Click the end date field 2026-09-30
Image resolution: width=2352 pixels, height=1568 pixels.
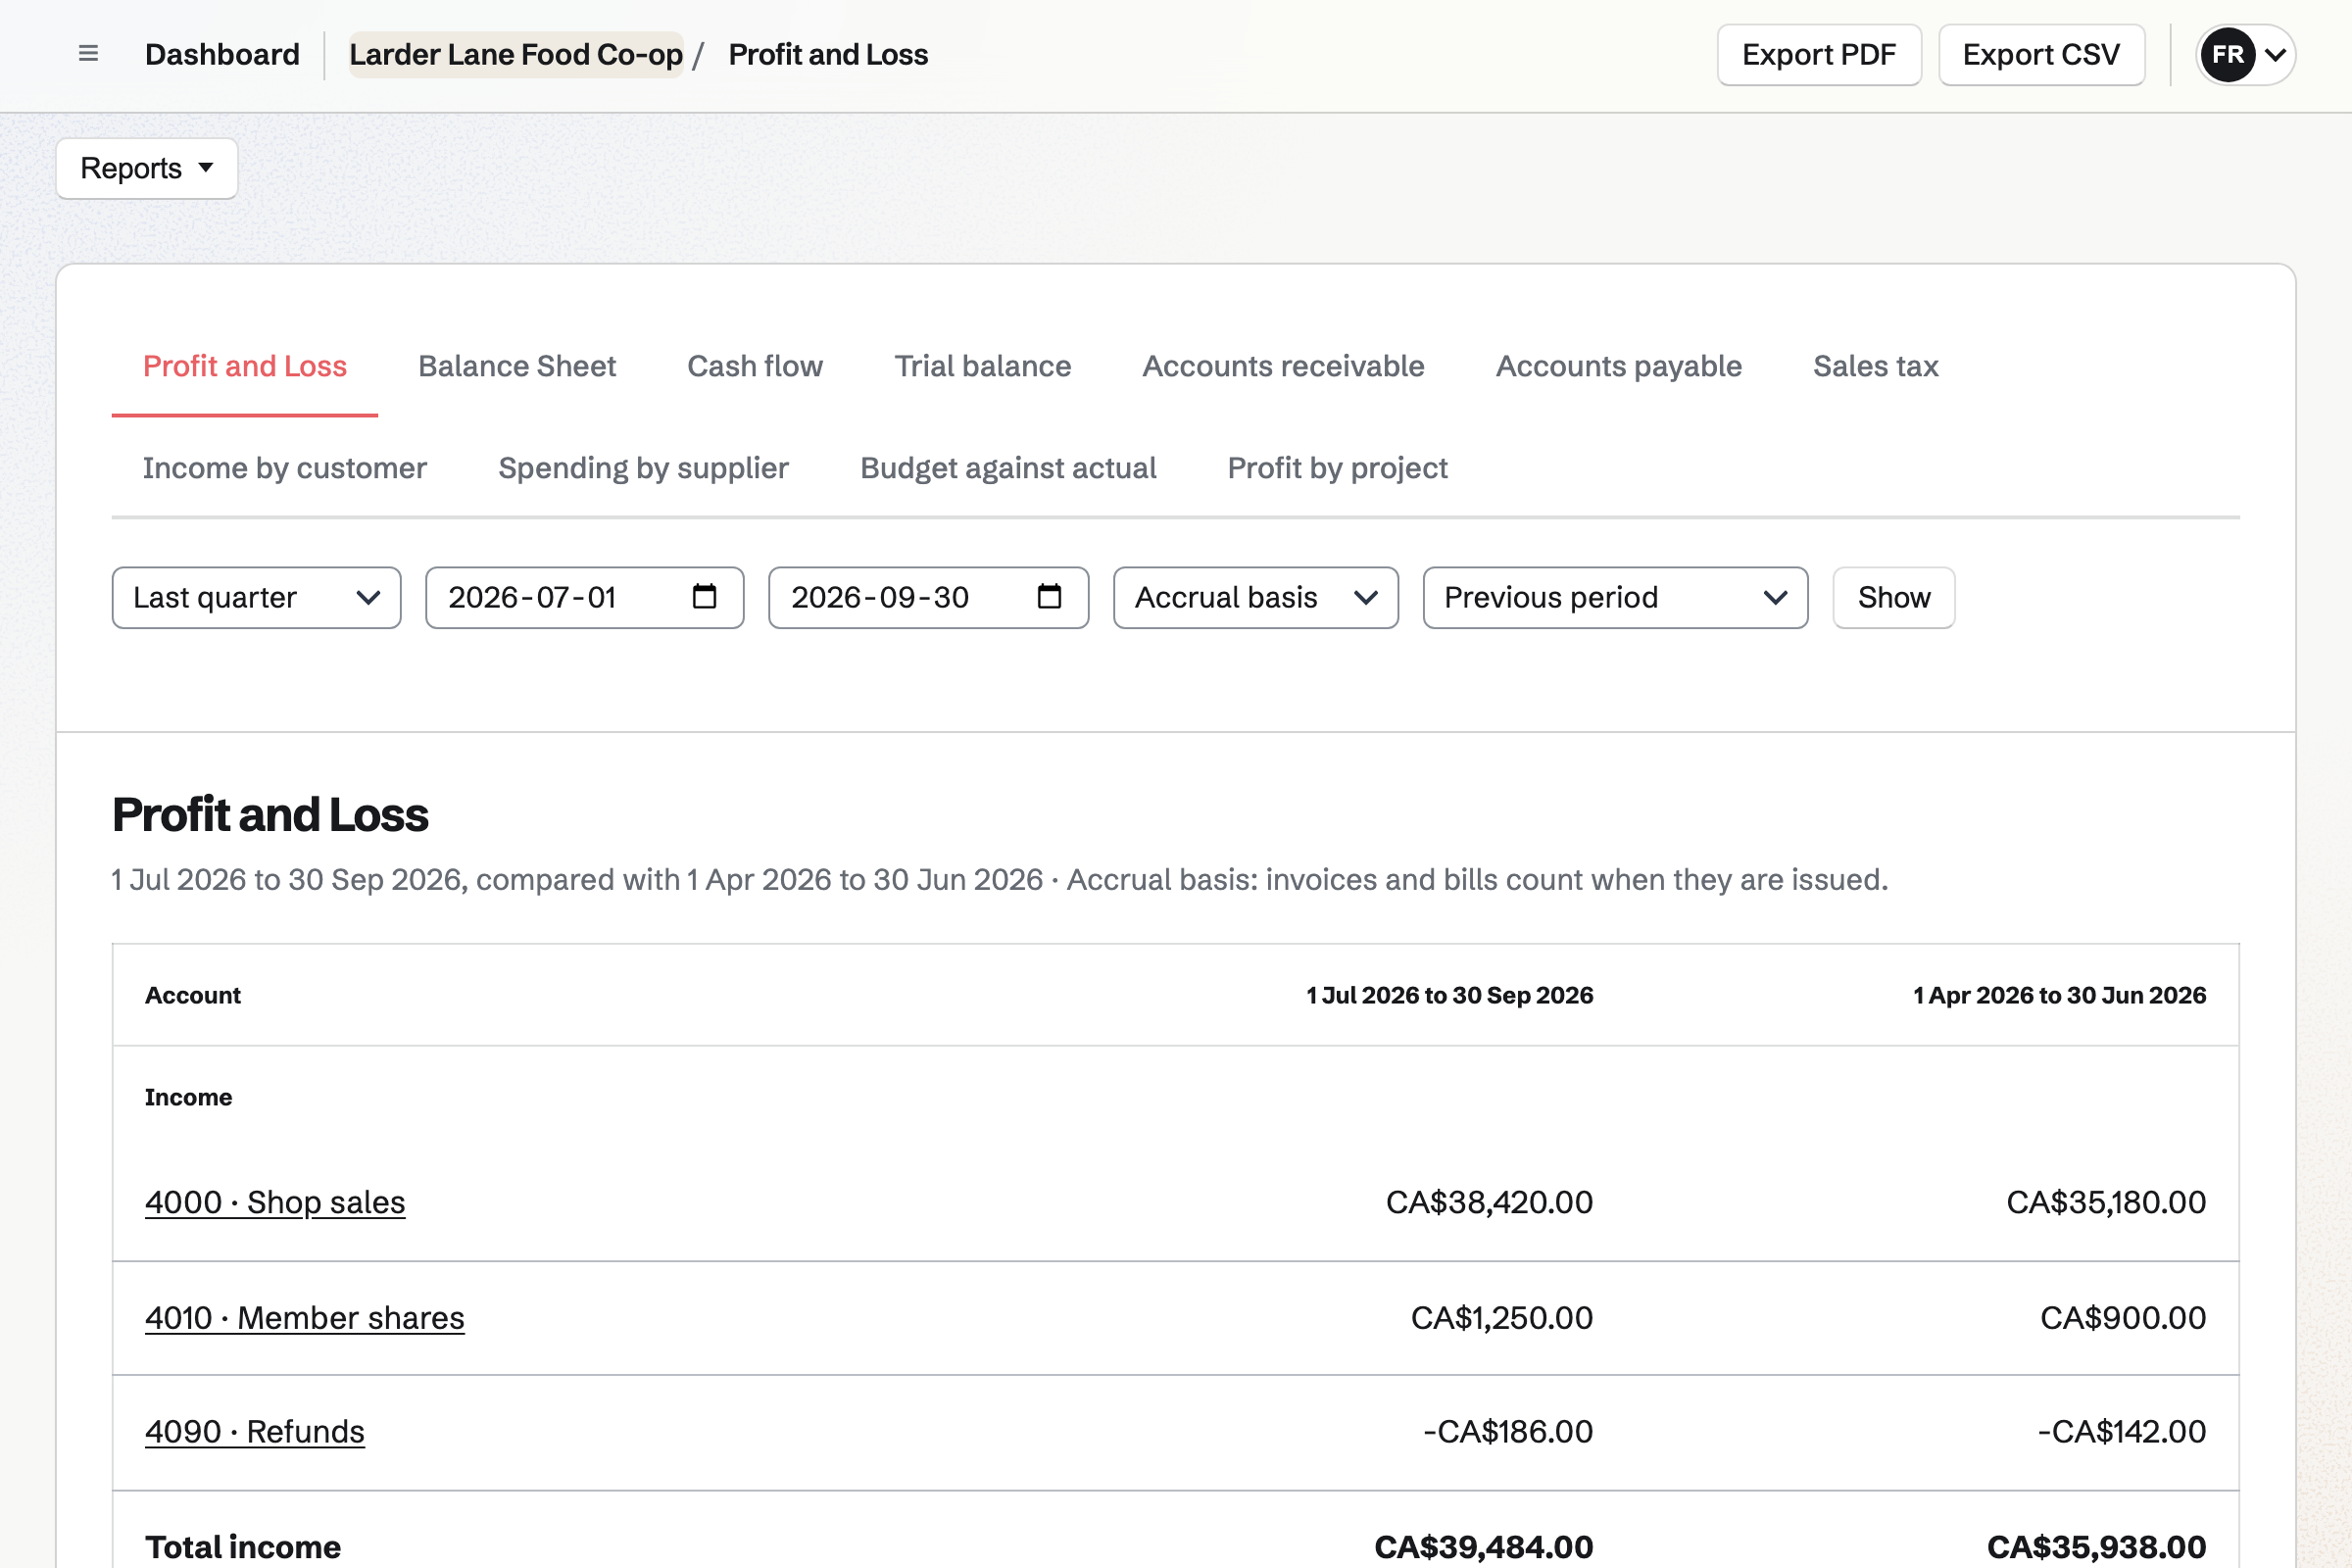[928, 598]
